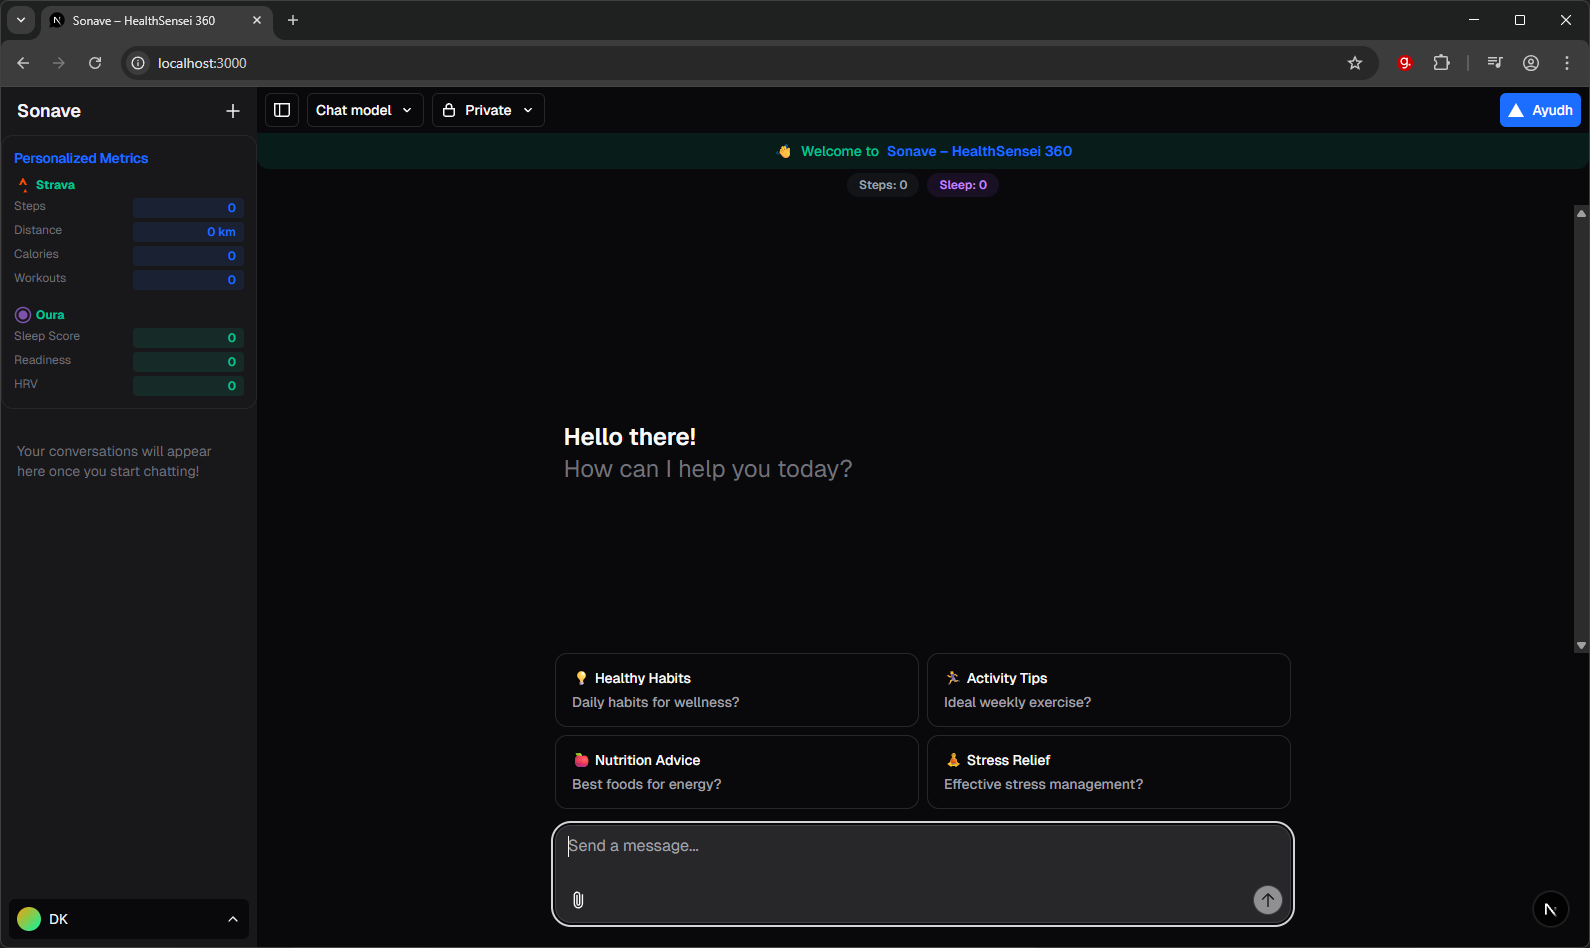The image size is (1590, 948).
Task: Open the Chrome profile icon
Action: click(x=1531, y=63)
